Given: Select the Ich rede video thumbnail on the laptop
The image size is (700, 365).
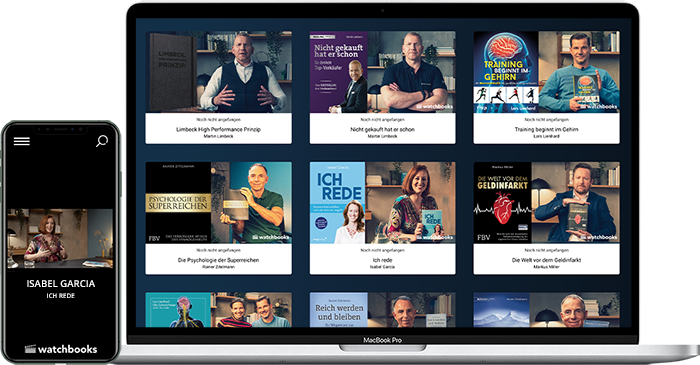Looking at the screenshot, I should coord(383,203).
